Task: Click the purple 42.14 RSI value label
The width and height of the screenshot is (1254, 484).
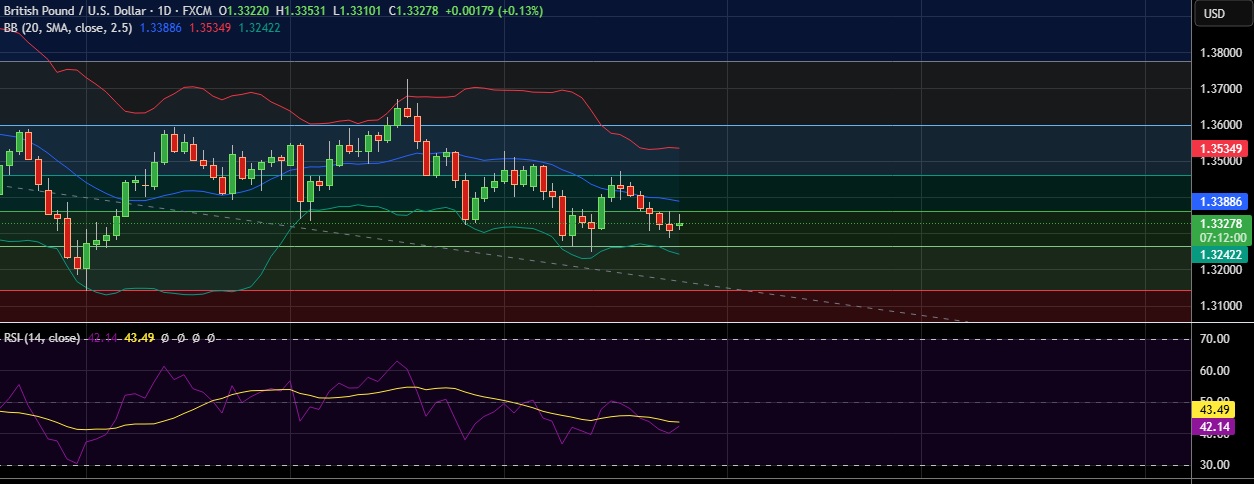Action: click(1221, 427)
